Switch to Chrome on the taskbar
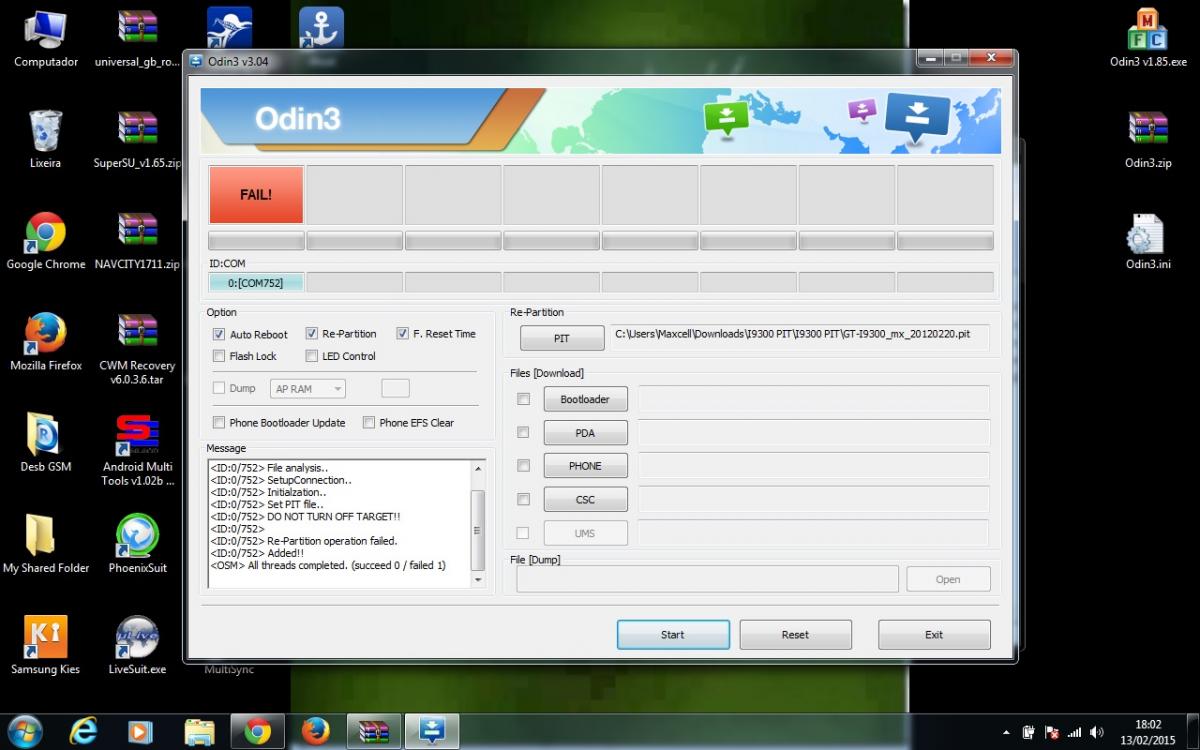This screenshot has height=750, width=1200. click(x=258, y=732)
